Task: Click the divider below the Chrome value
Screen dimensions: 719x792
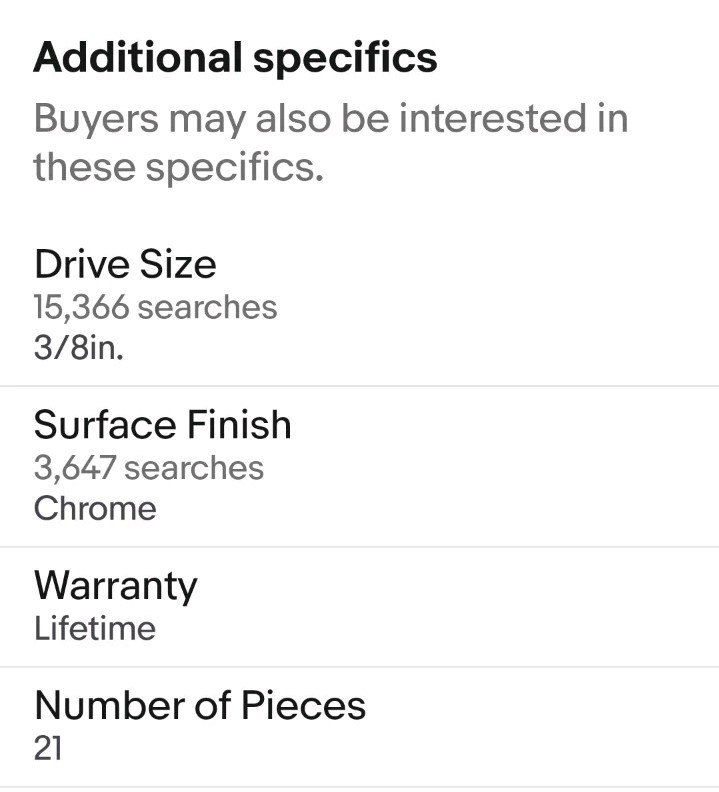Action: click(359, 547)
